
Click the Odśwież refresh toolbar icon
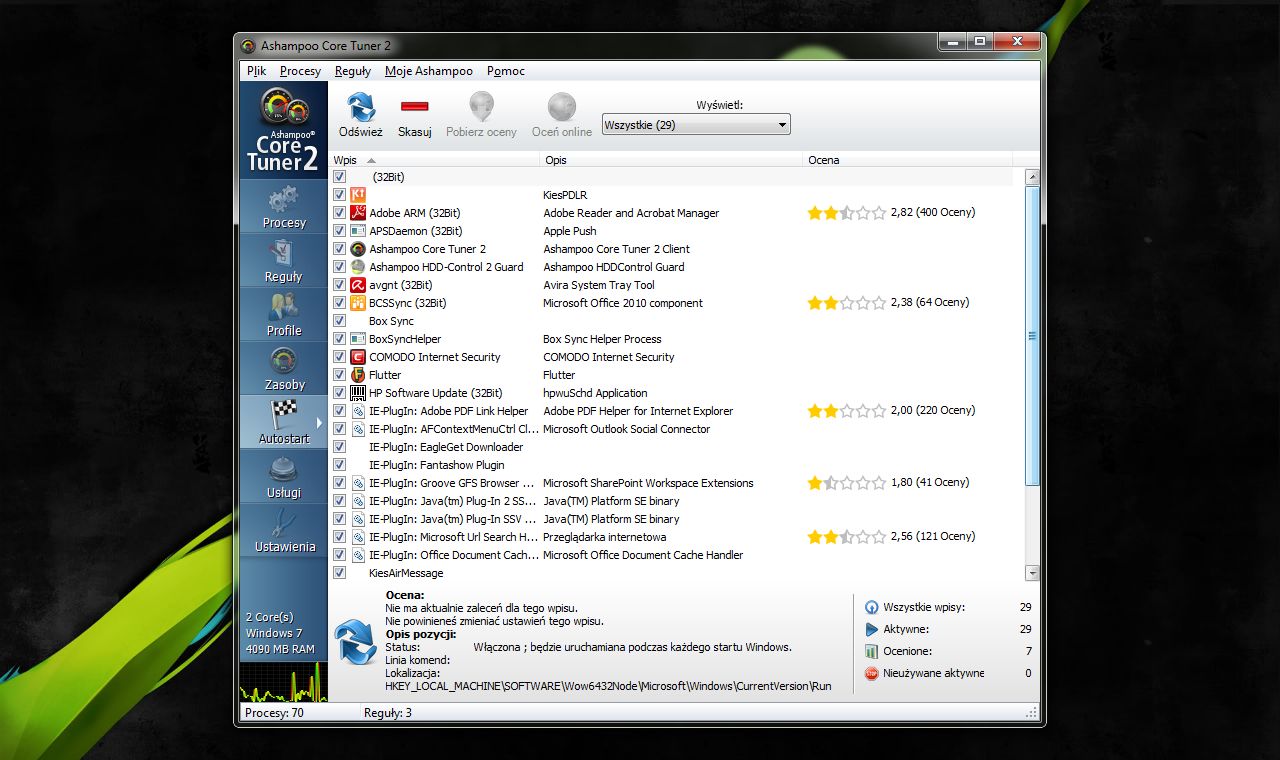(361, 107)
